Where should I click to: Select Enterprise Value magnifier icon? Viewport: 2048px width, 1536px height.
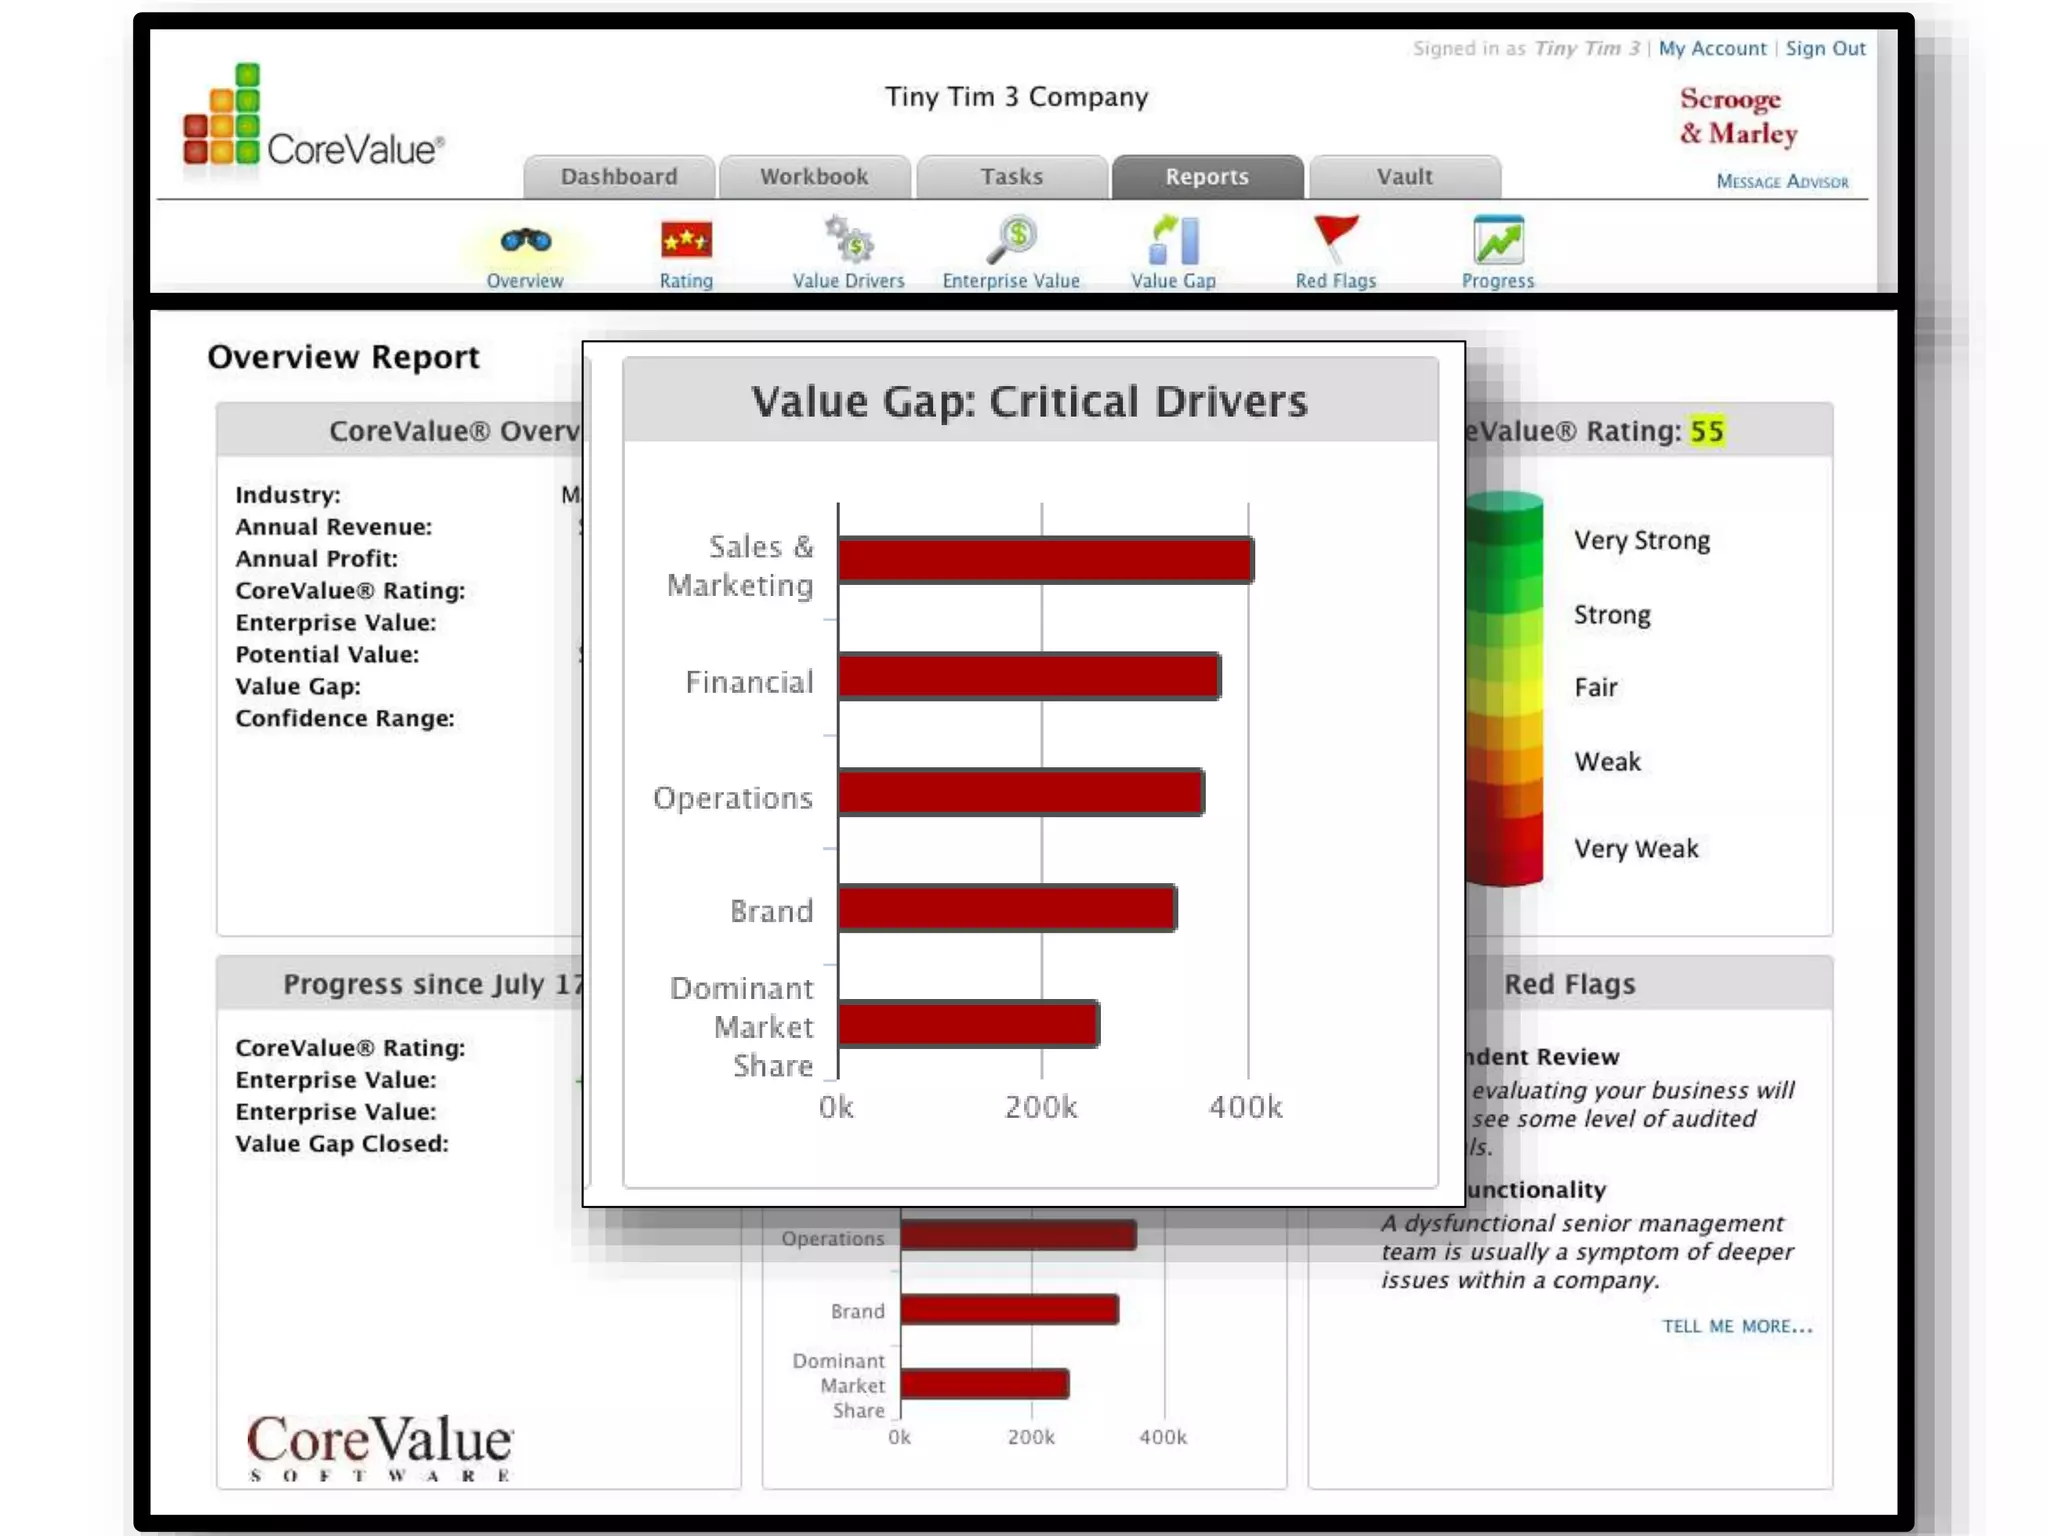click(x=1012, y=240)
